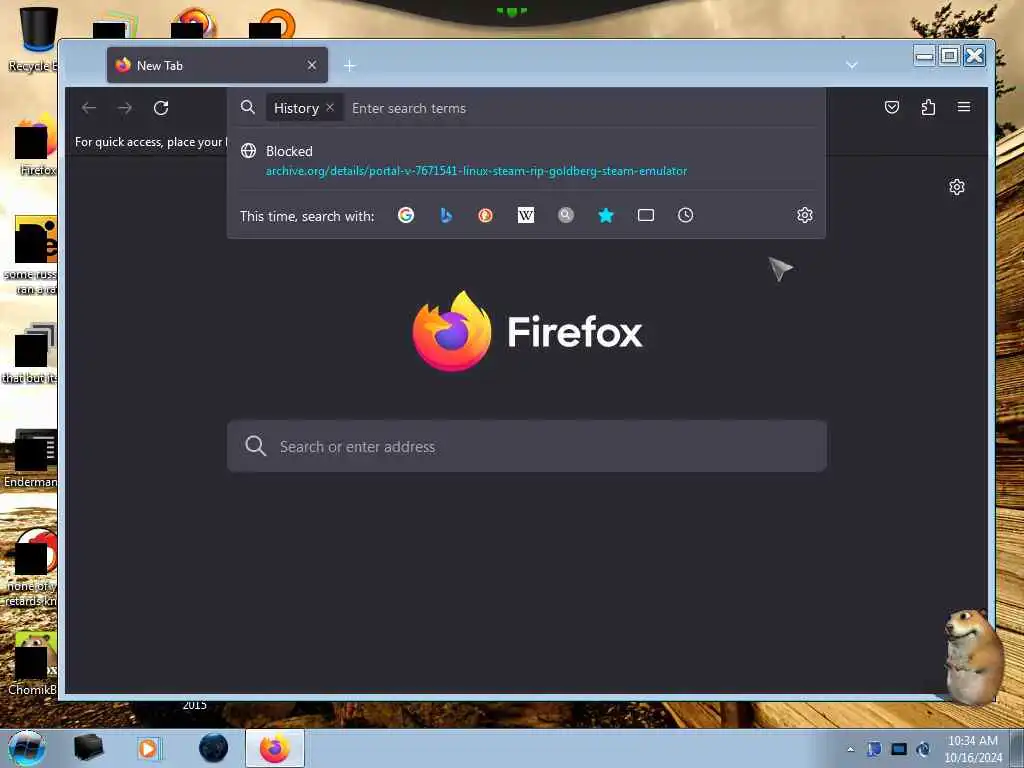Go forward to the next page
The width and height of the screenshot is (1024, 768).
click(125, 108)
